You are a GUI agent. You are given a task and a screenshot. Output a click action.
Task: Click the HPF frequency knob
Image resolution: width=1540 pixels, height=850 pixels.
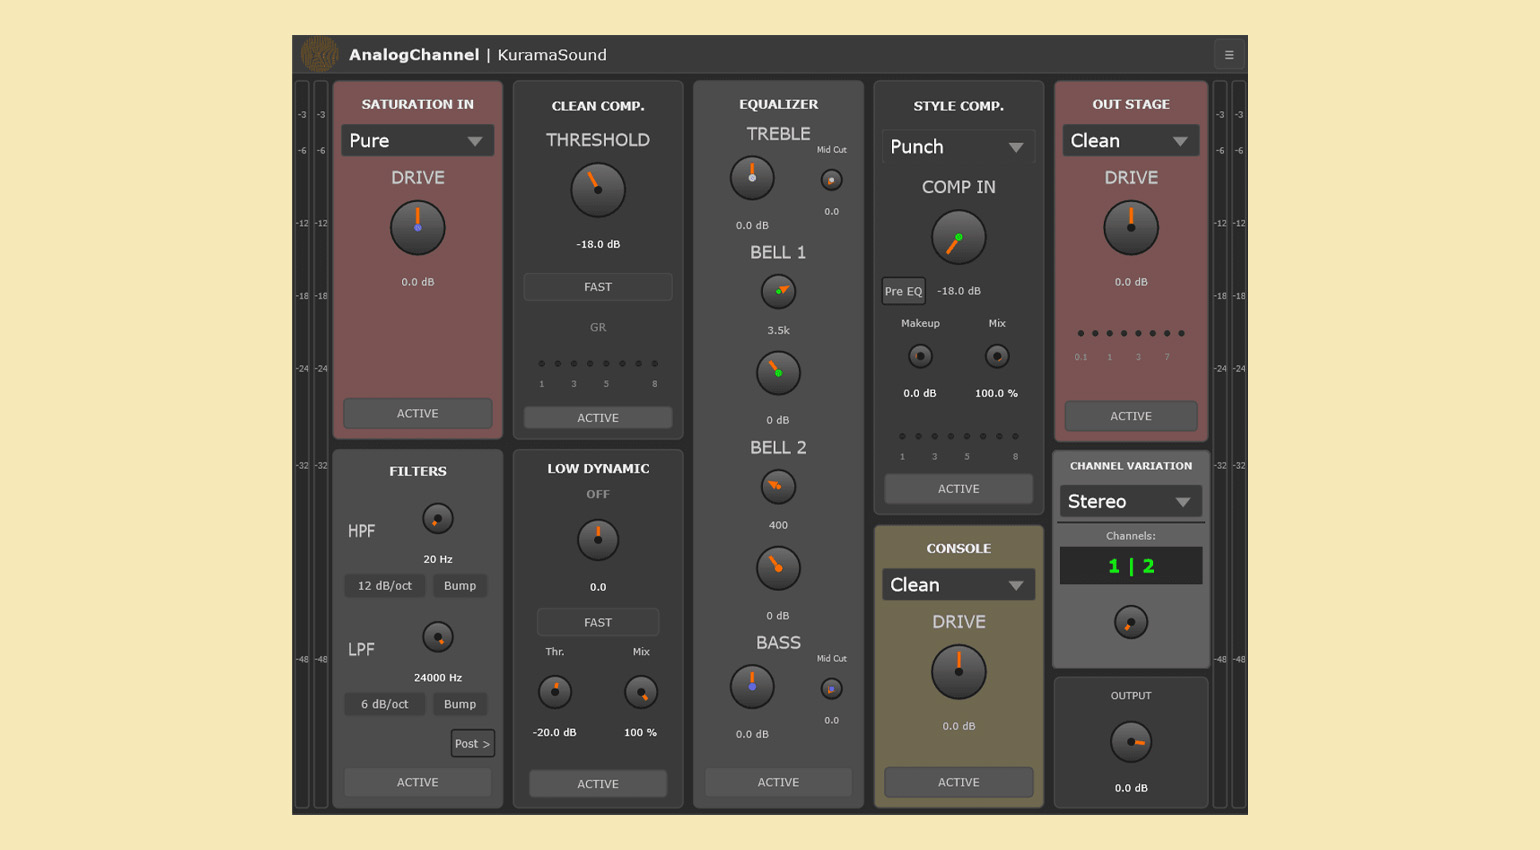tap(437, 519)
